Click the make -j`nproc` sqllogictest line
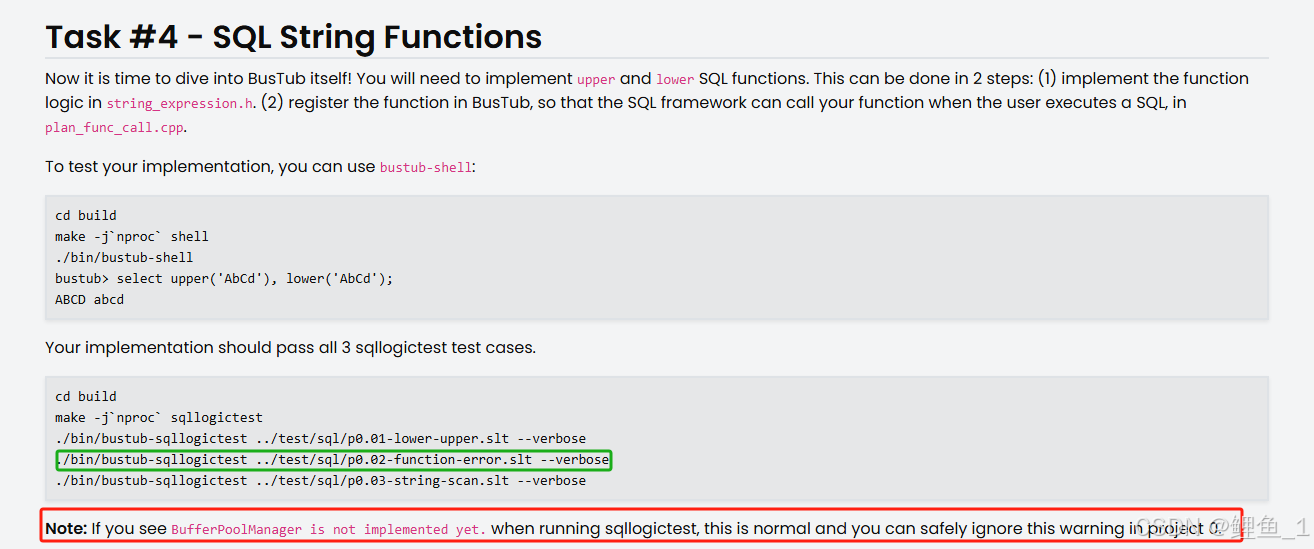Viewport: 1314px width, 549px height. (x=159, y=417)
